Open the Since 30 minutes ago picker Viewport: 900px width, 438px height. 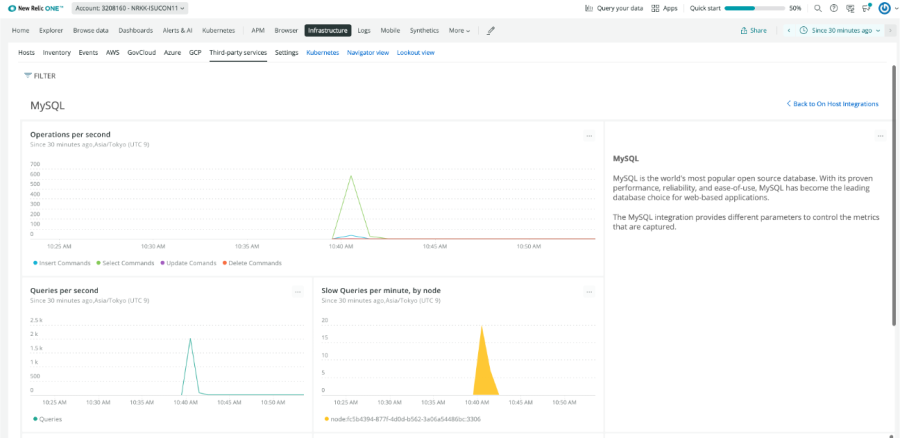point(840,30)
